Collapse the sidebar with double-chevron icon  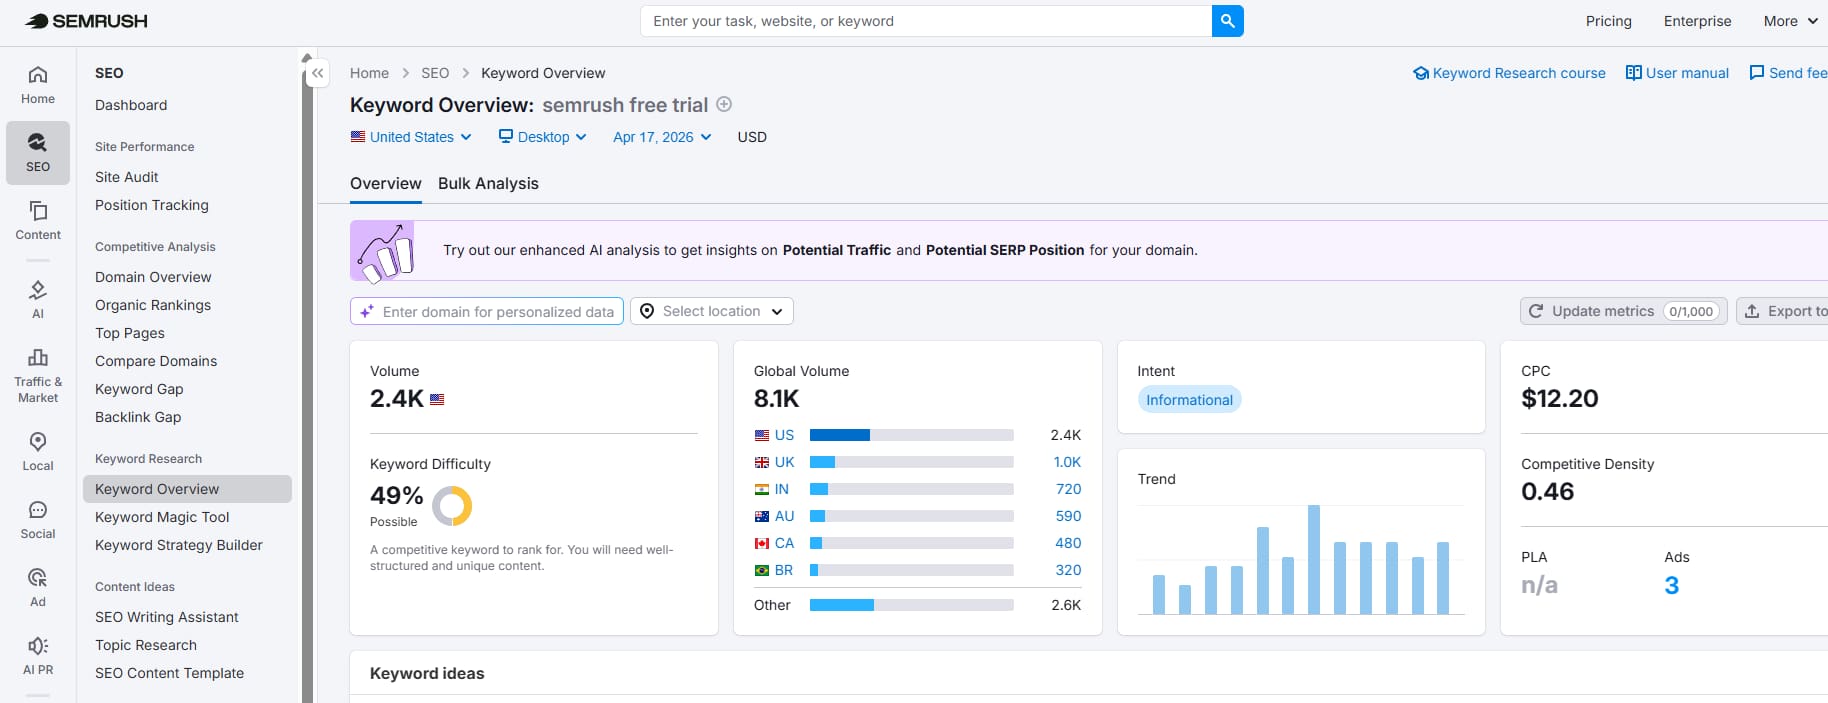317,73
